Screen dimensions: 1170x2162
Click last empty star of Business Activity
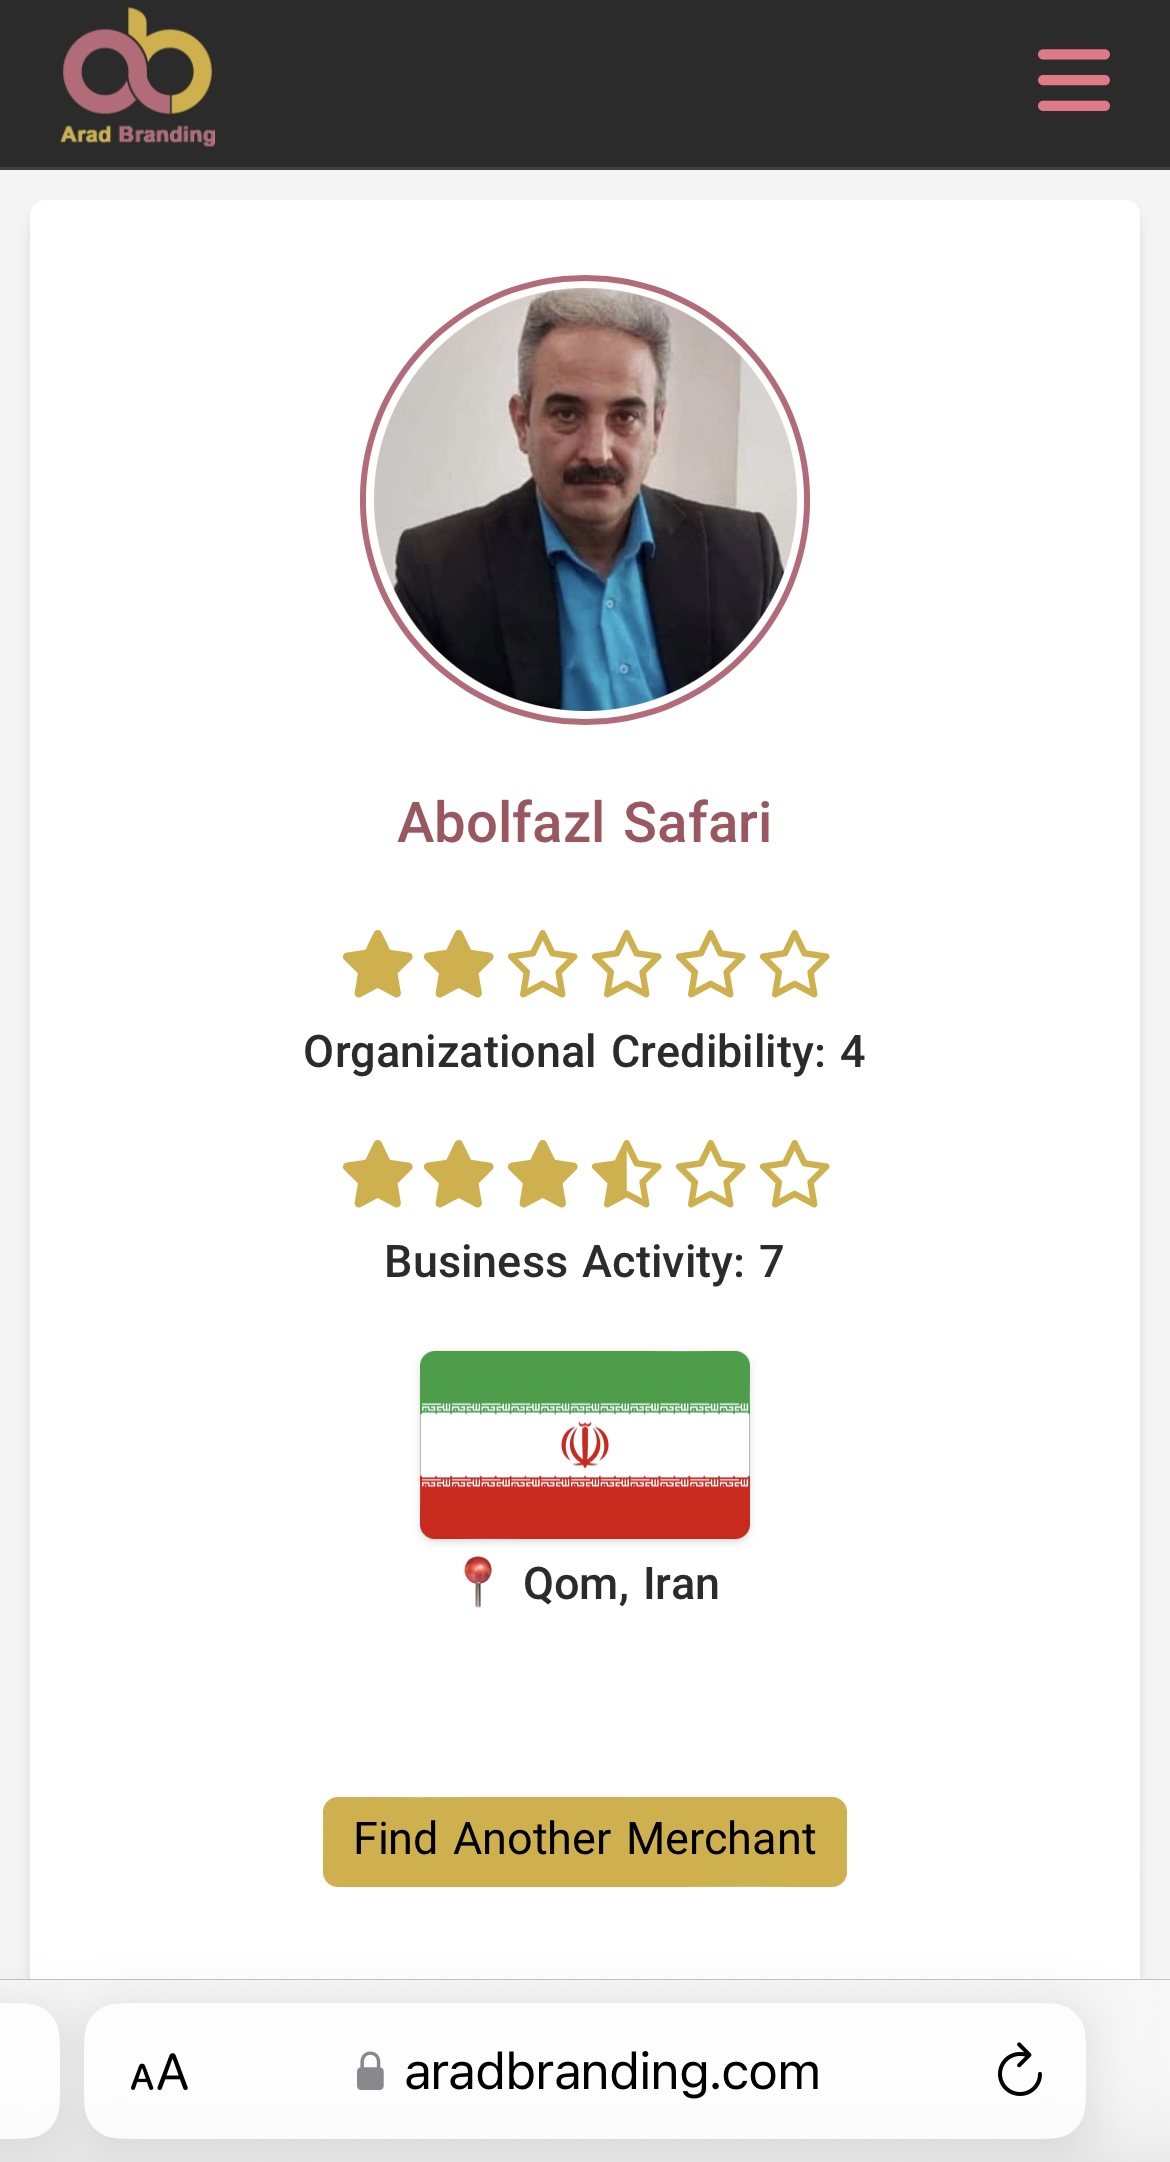[795, 1175]
